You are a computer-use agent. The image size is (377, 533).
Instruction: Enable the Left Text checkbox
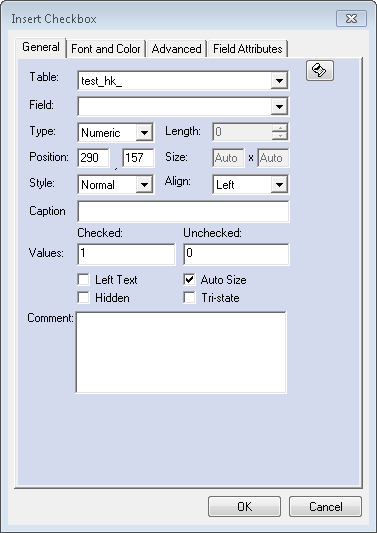83,280
